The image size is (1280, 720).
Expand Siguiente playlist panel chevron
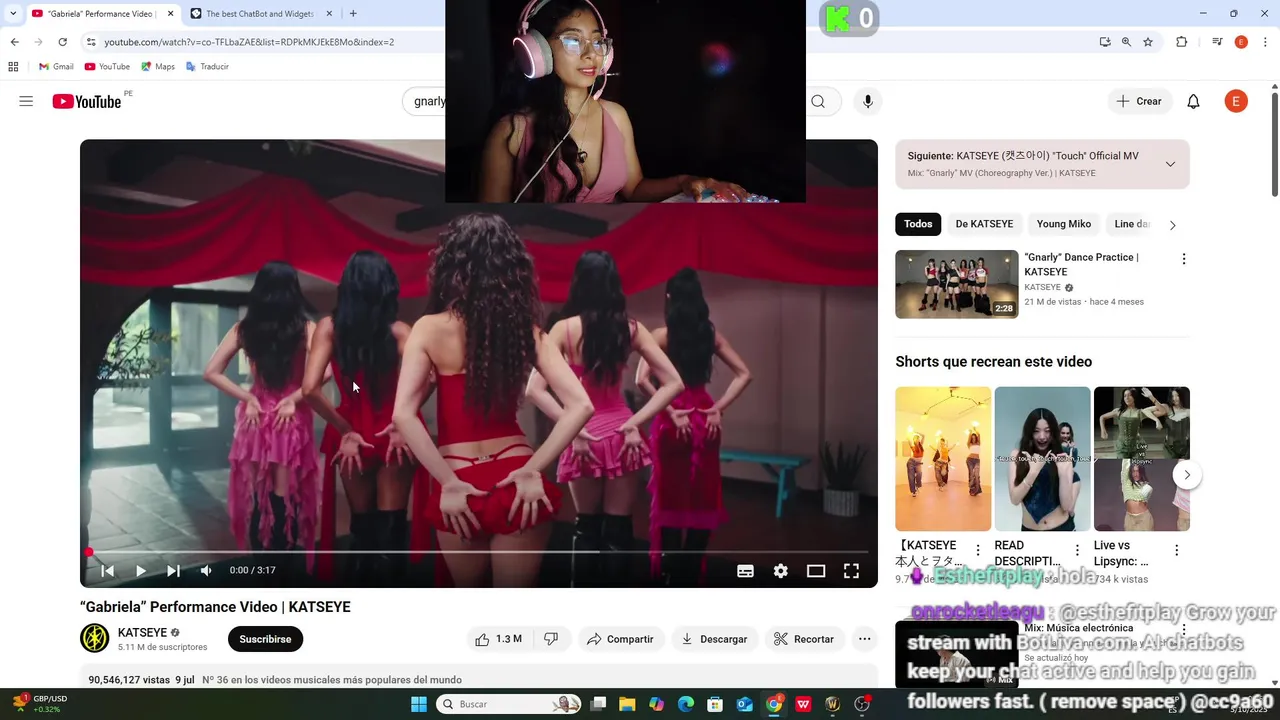point(1170,164)
